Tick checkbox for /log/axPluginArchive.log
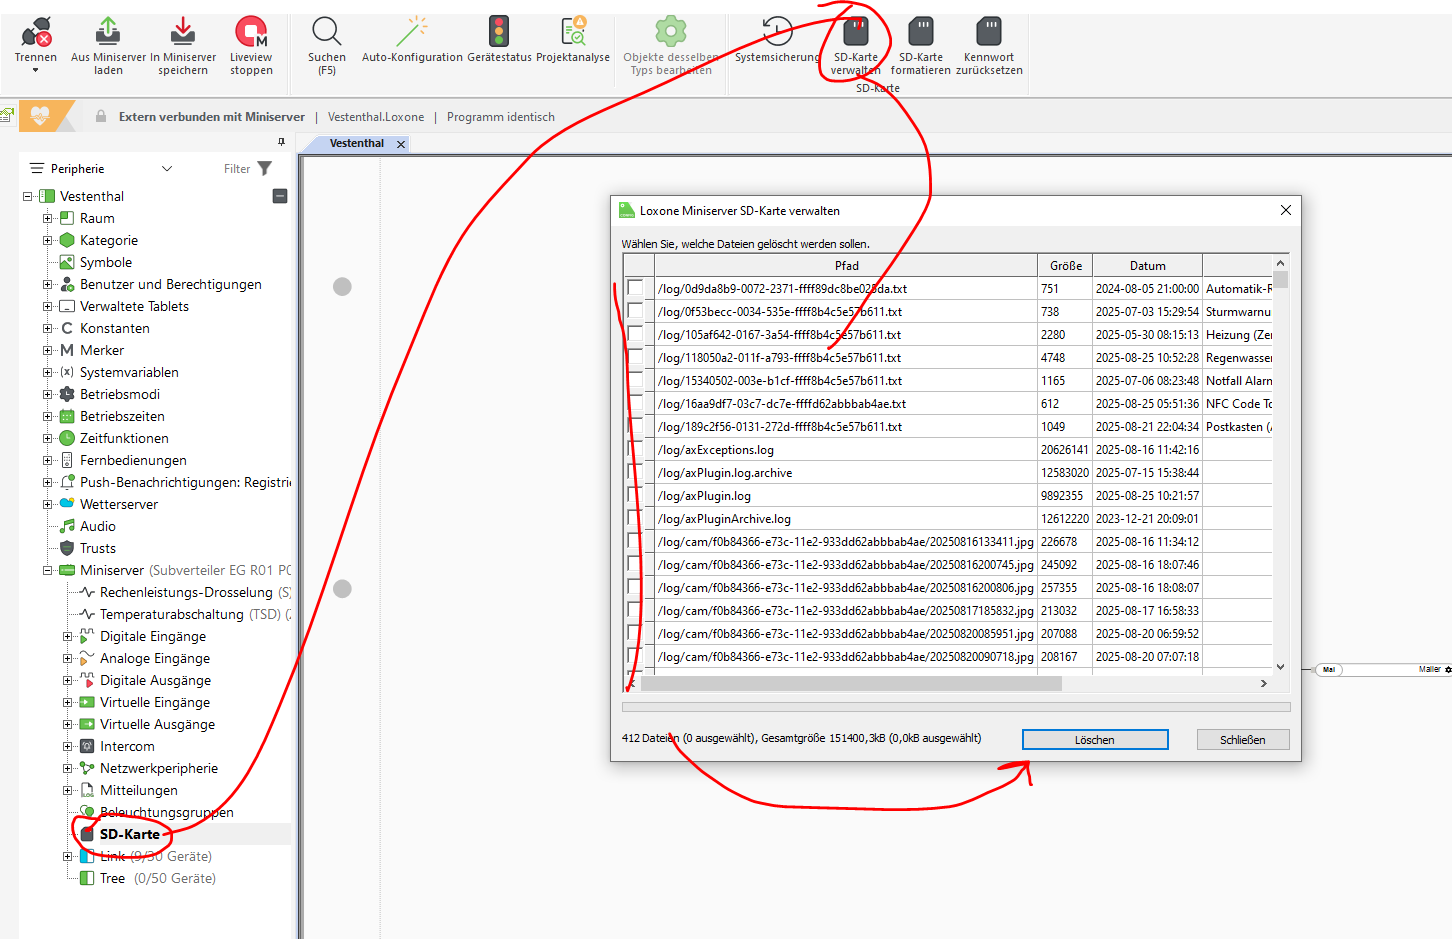The image size is (1452, 939). coord(635,518)
